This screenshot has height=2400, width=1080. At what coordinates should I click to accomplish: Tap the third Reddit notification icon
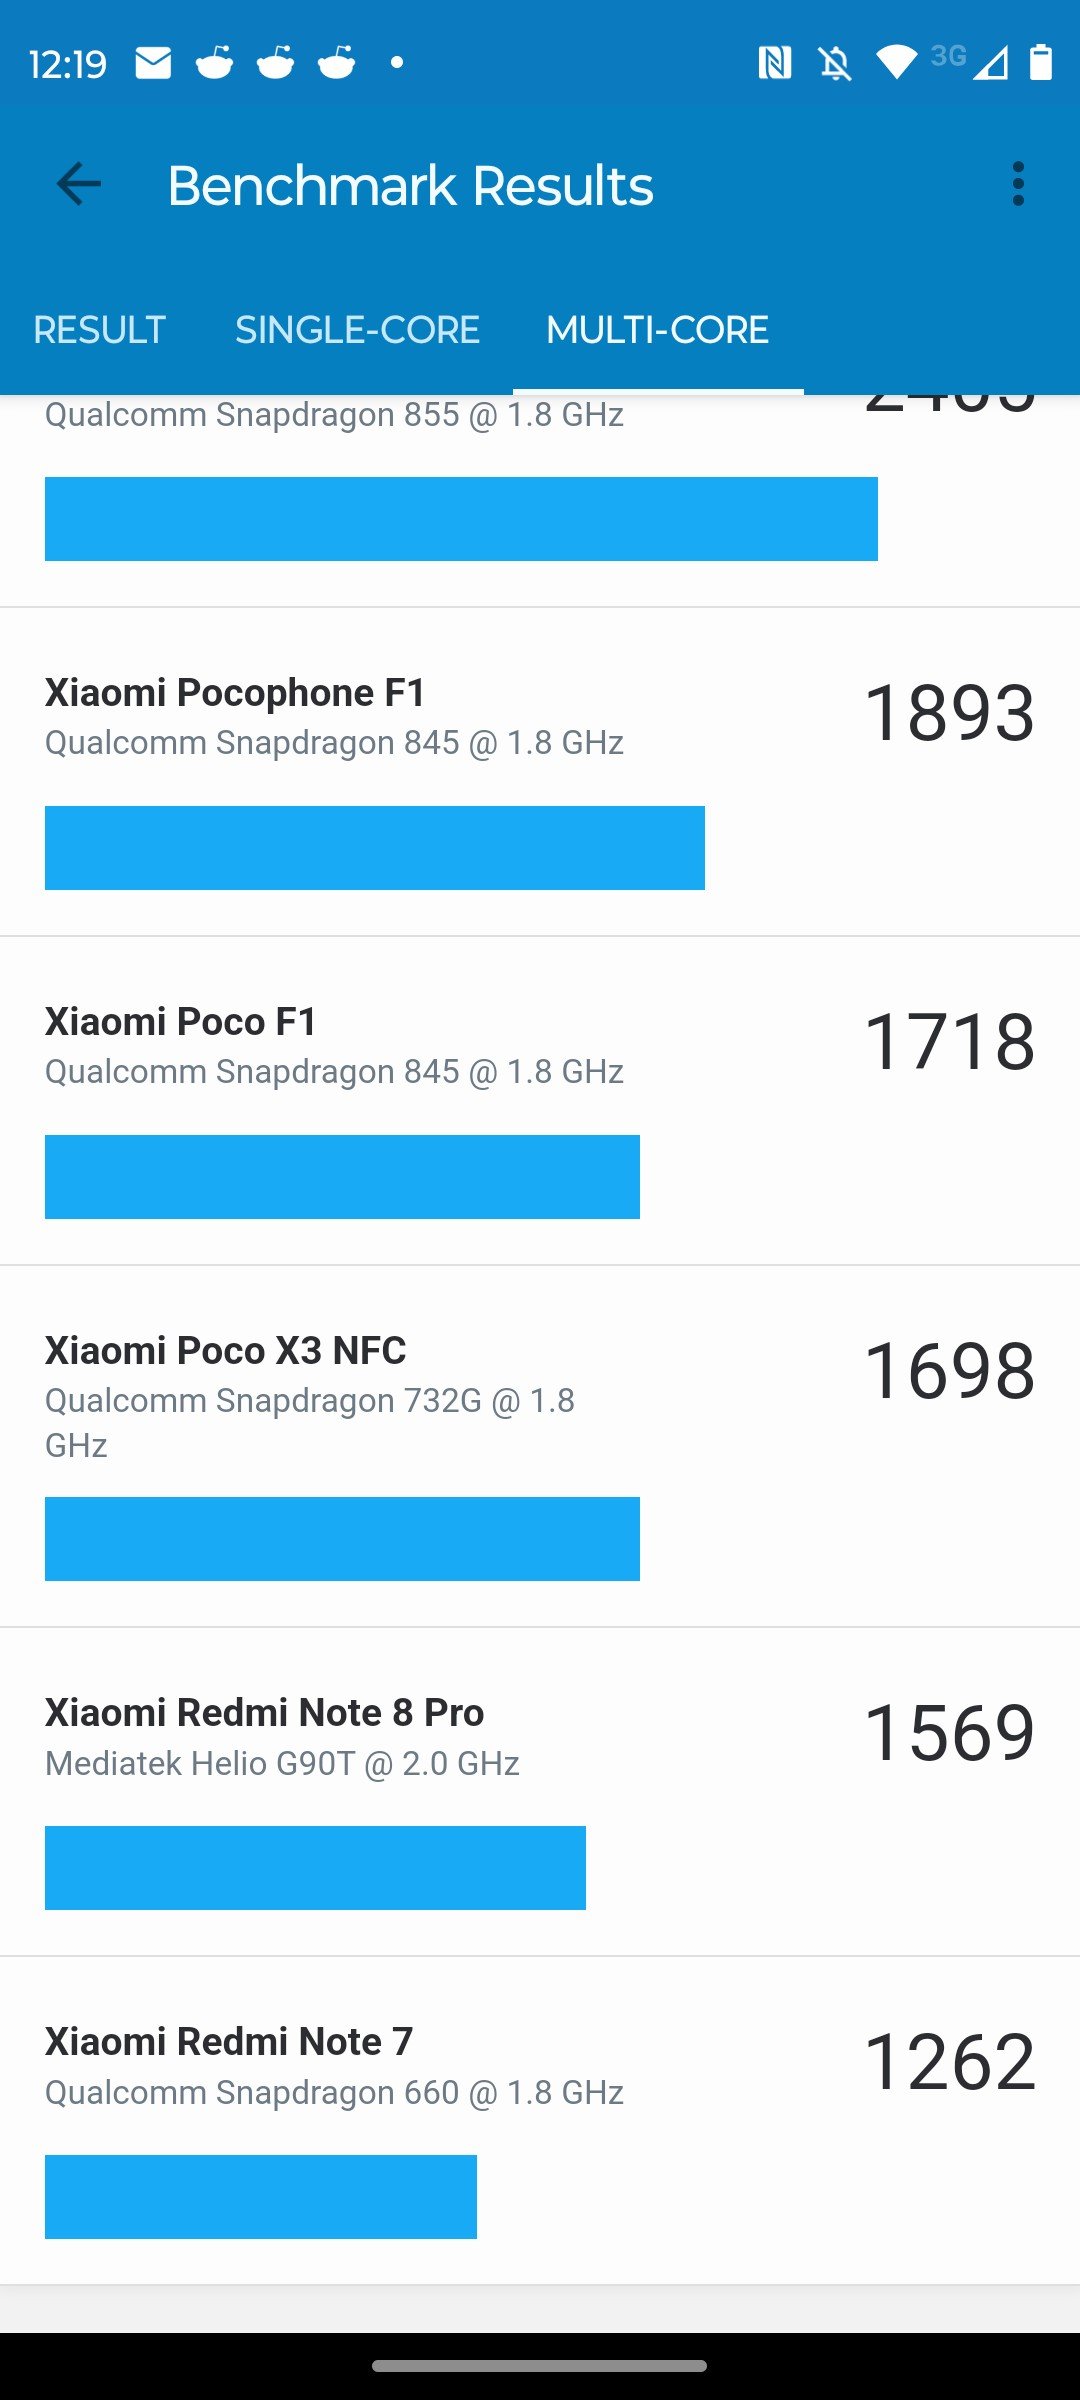(337, 63)
